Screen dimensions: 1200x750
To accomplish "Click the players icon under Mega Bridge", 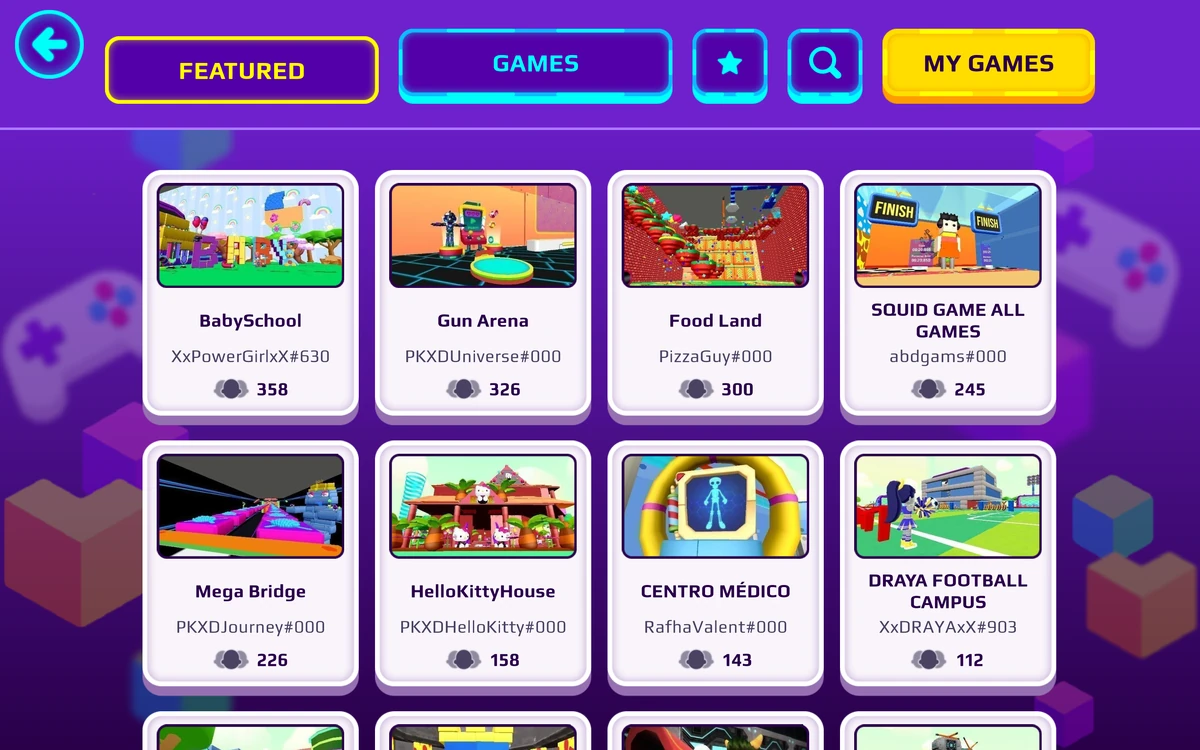I will point(231,660).
